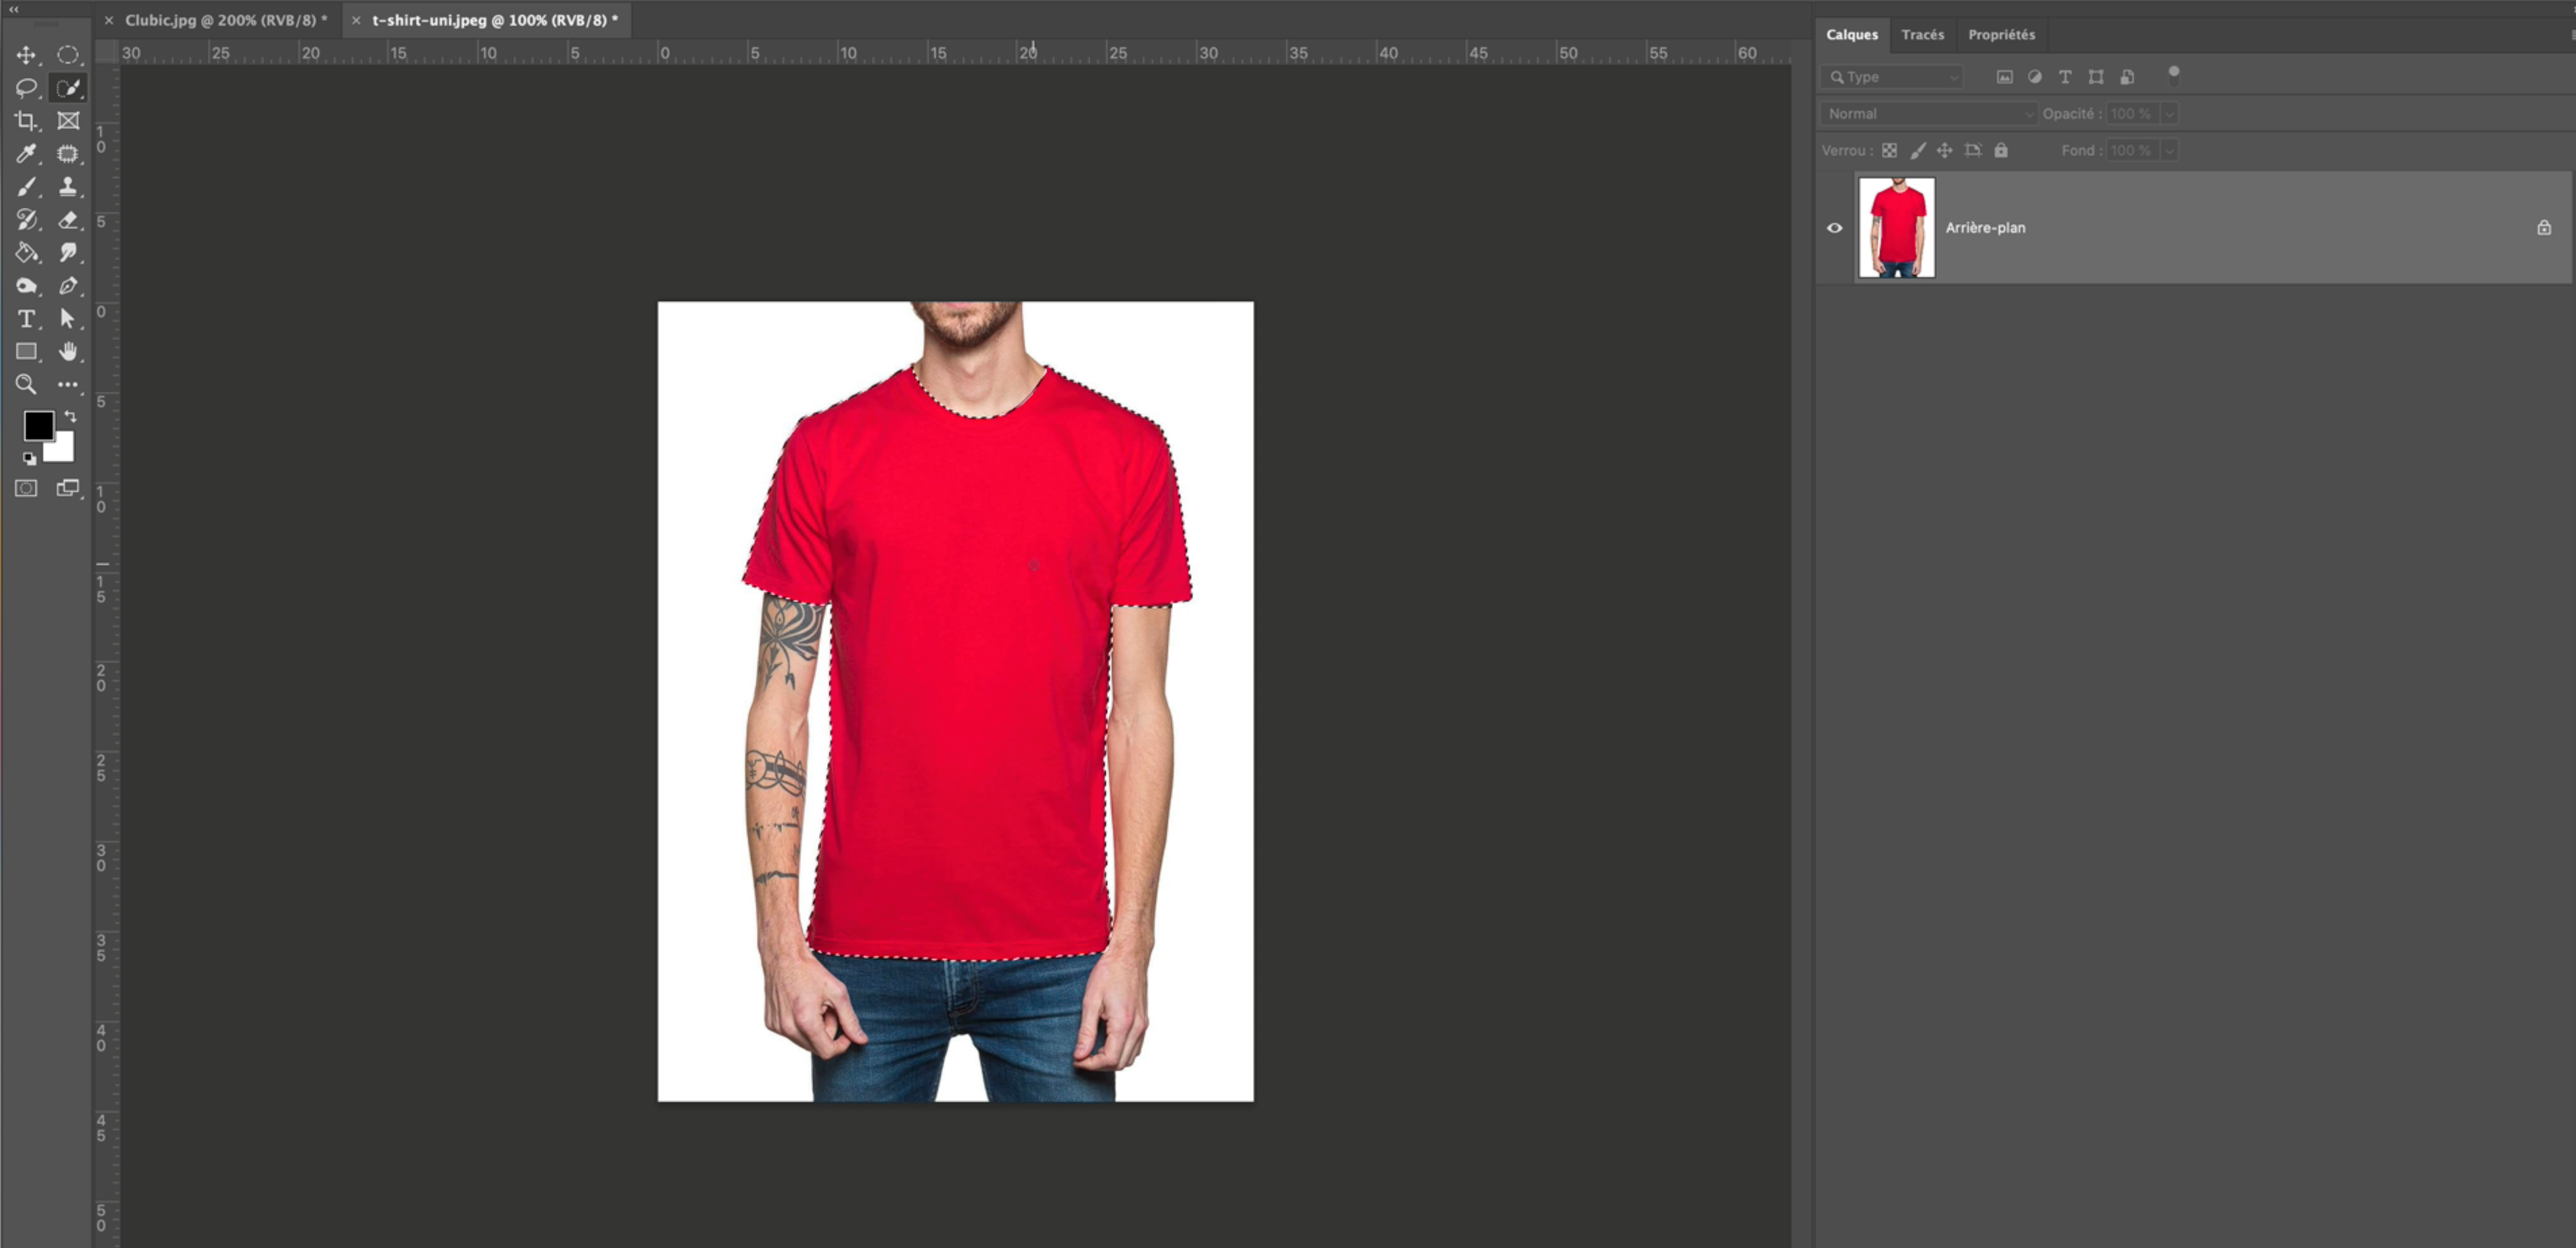
Task: Activate the horizontal Type tool
Action: coord(26,319)
